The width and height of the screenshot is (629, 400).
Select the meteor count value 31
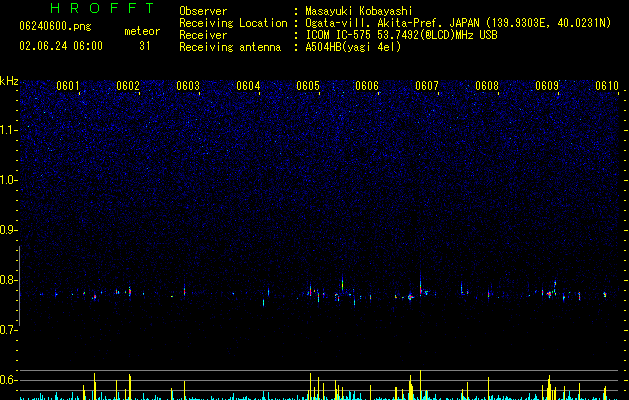tap(144, 46)
